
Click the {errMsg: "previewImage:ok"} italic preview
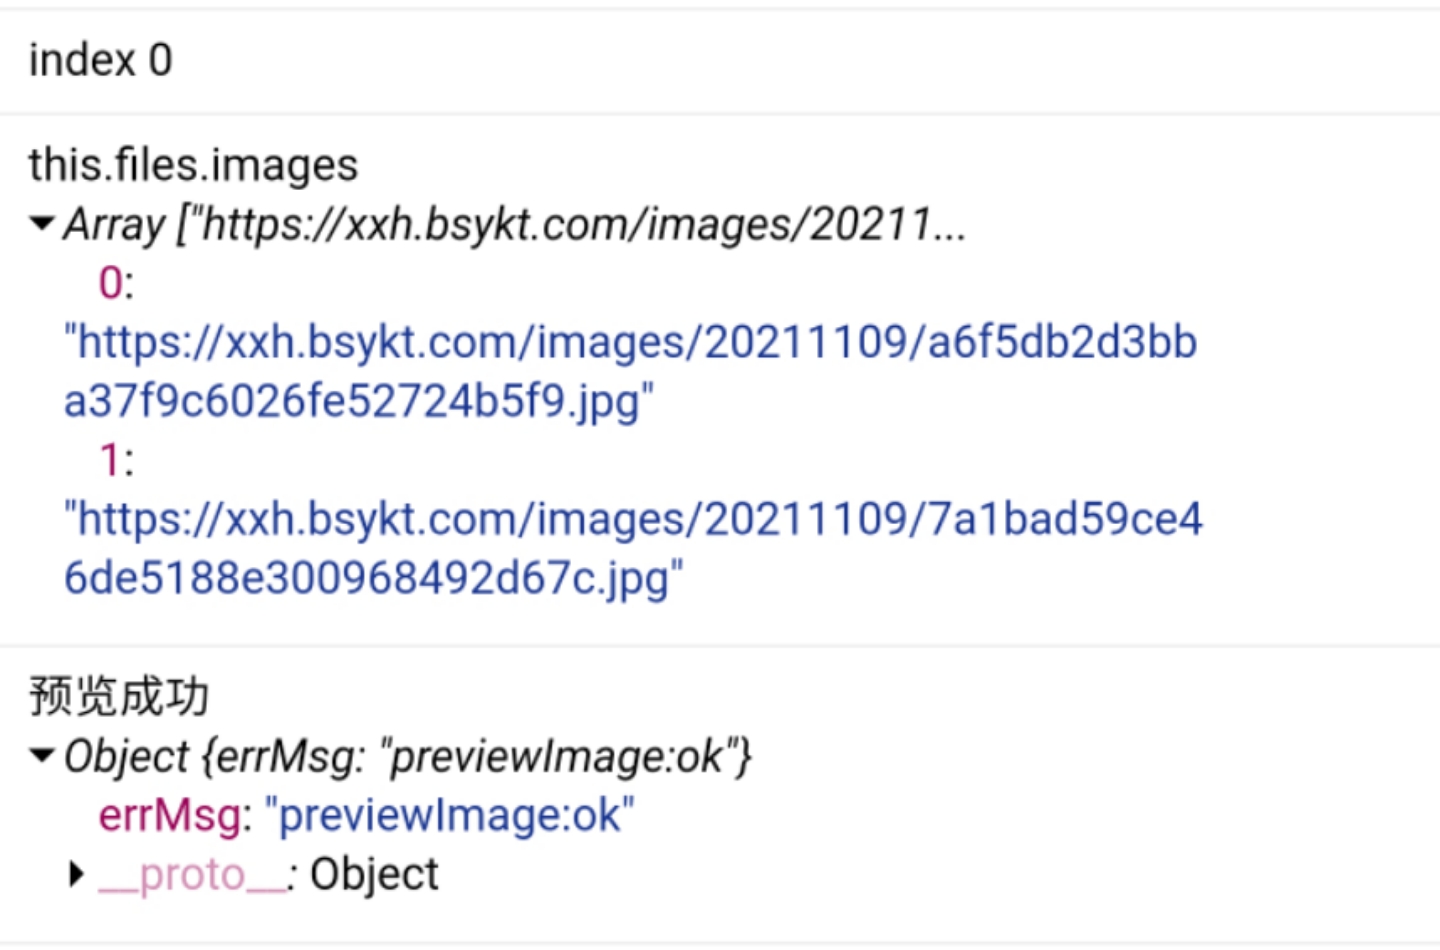(476, 757)
